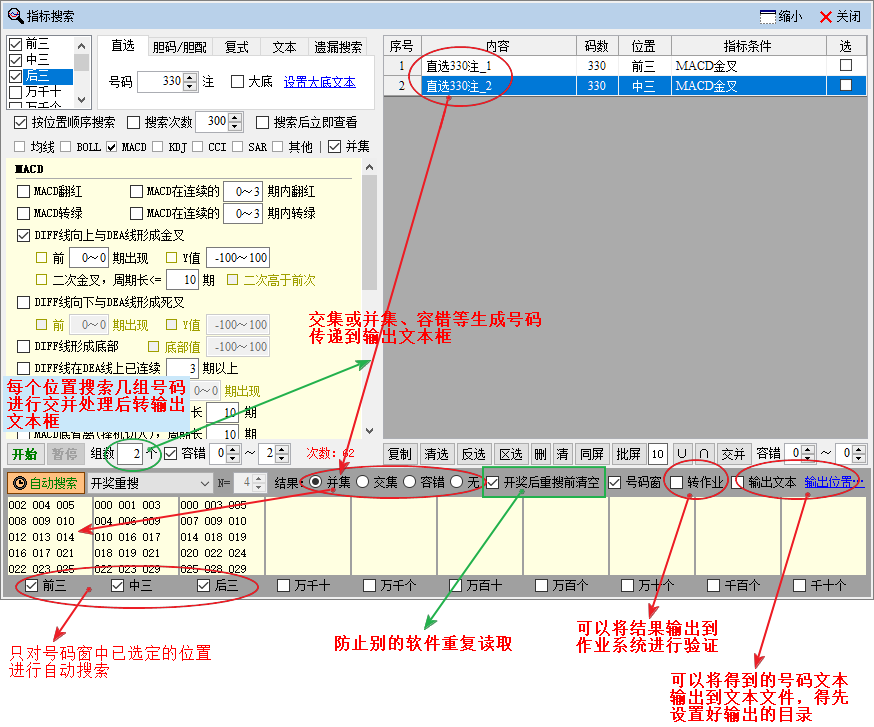Click the magnifier icon in the title bar
Image resolution: width=874 pixels, height=727 pixels.
pos(14,16)
